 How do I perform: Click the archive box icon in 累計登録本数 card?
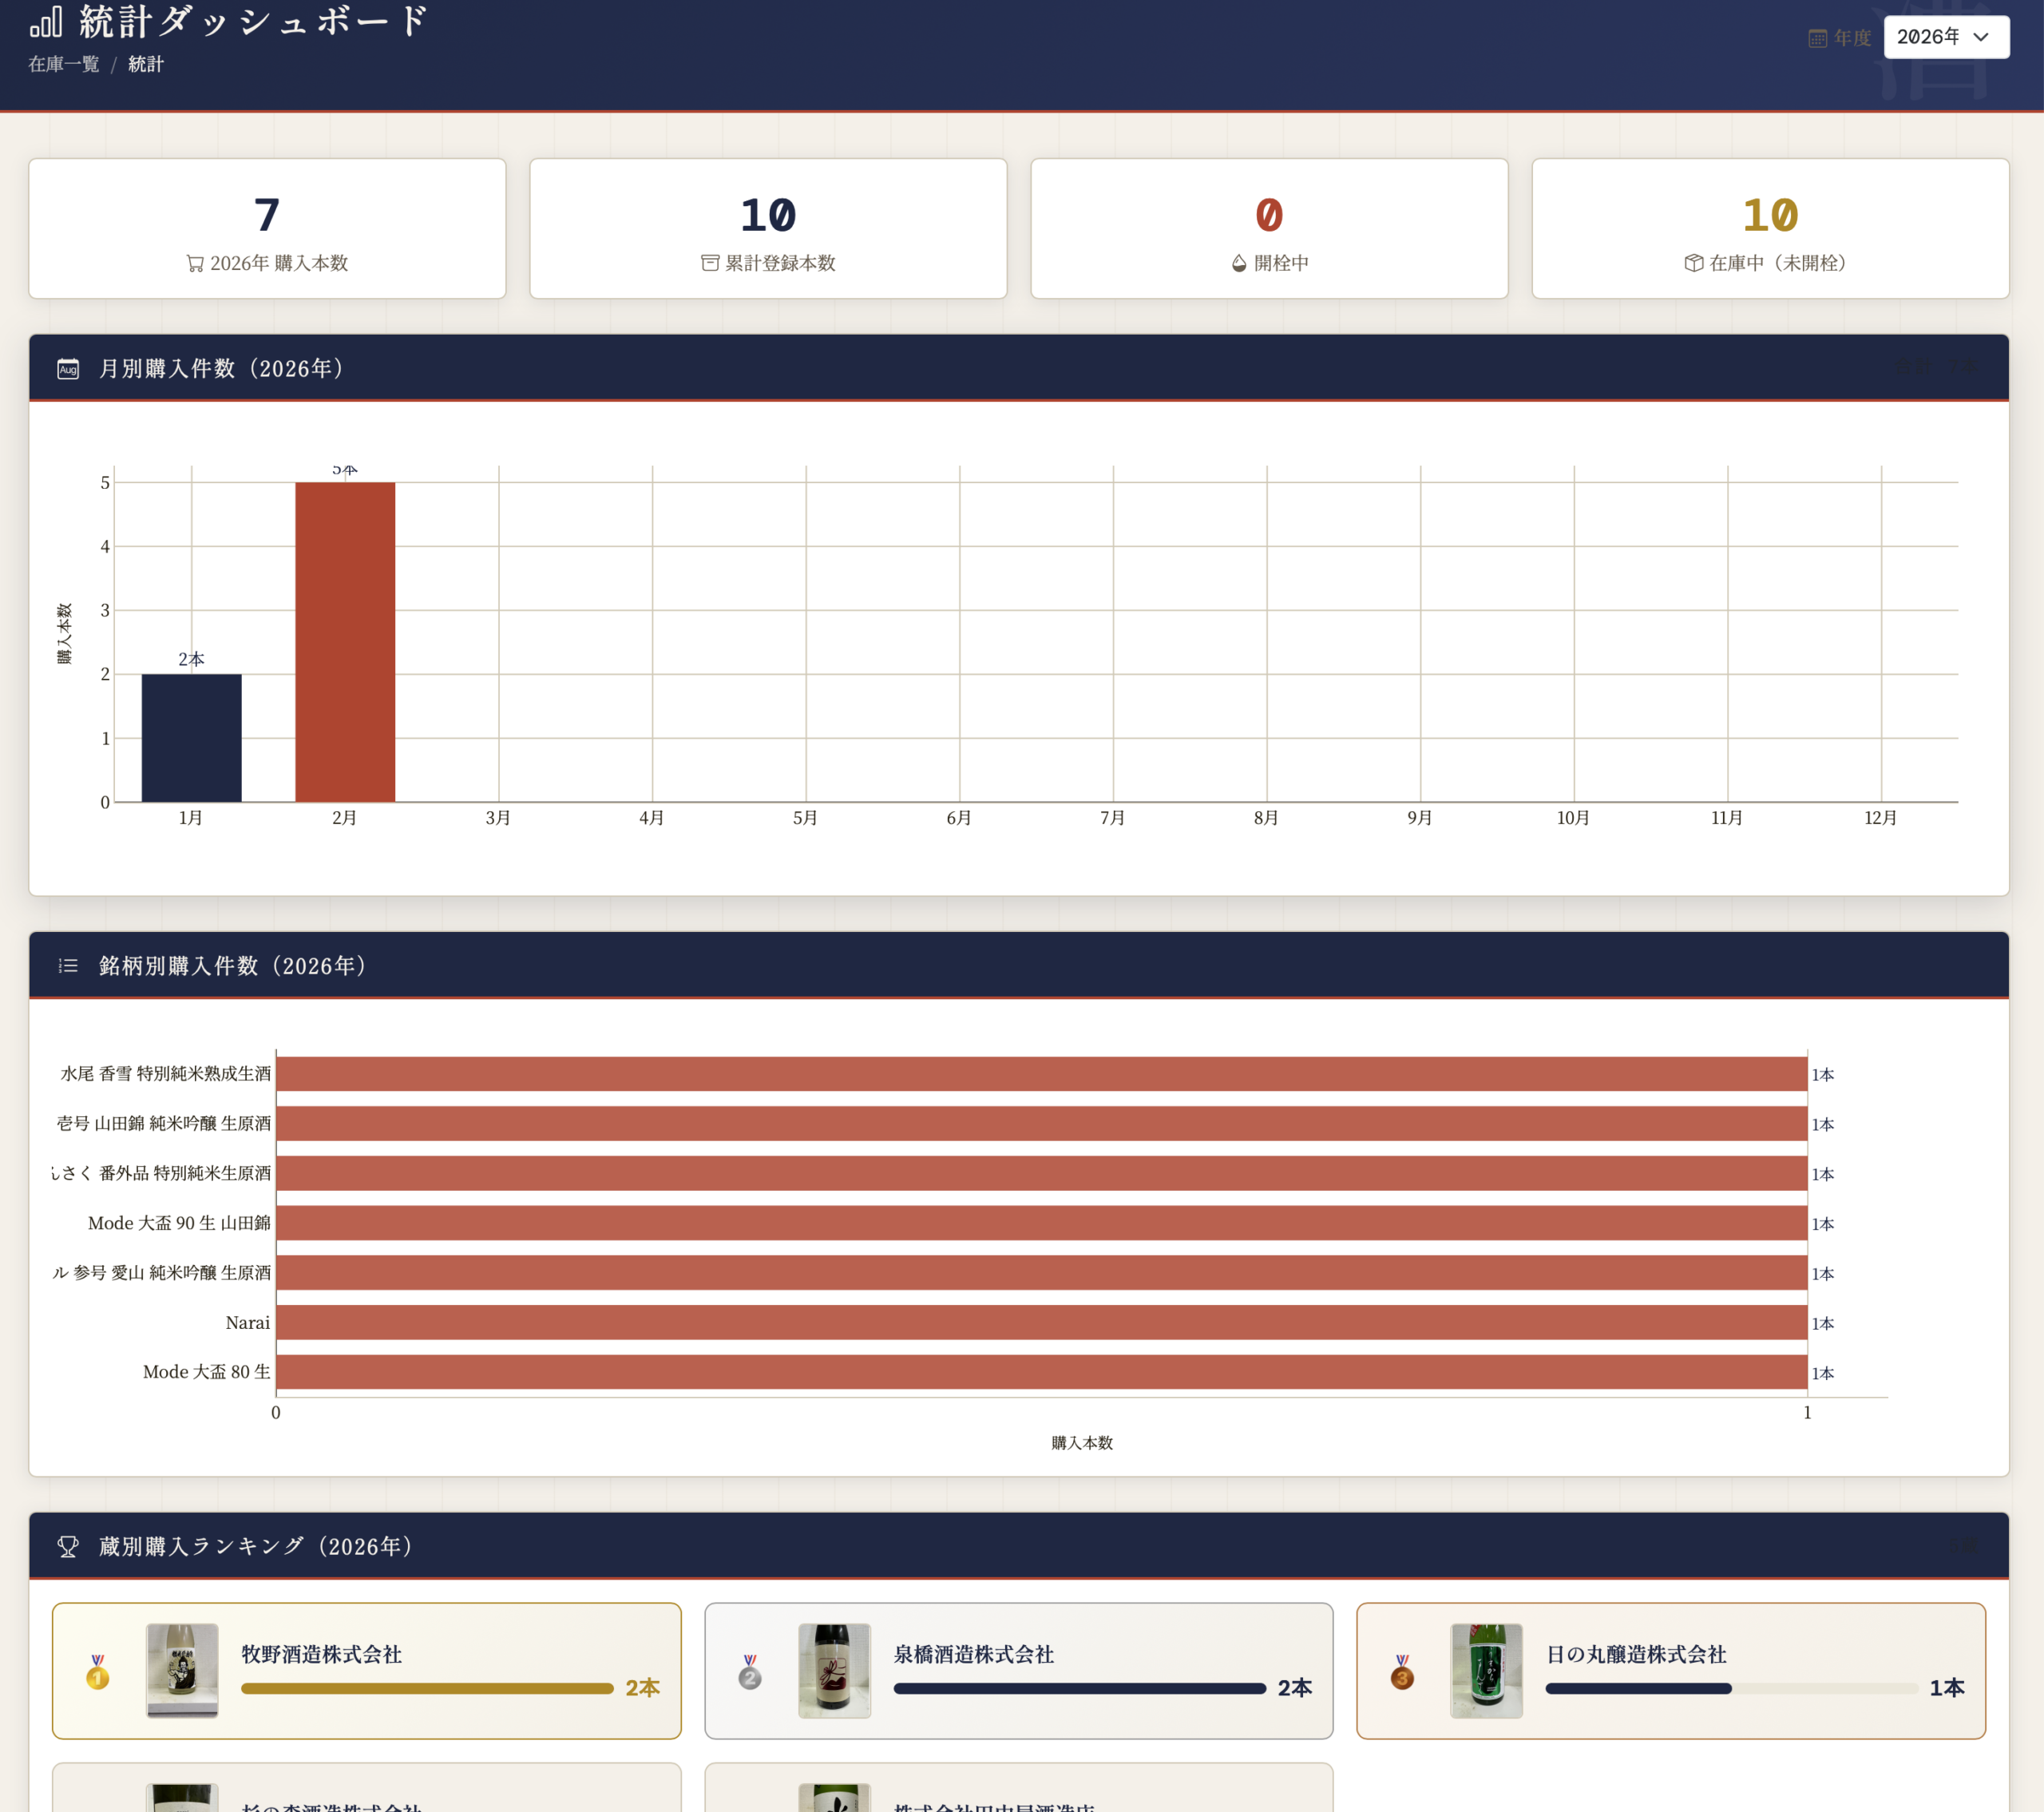click(710, 263)
